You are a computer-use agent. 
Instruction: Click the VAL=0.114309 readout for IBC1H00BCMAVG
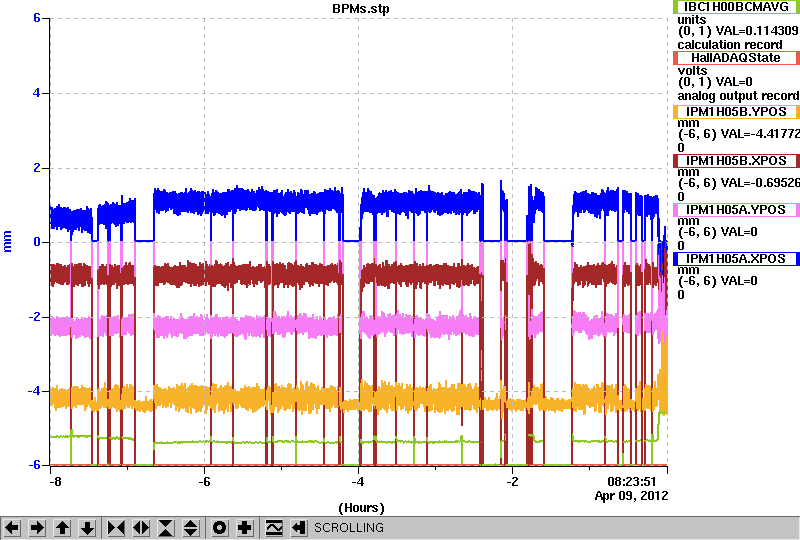(x=757, y=31)
